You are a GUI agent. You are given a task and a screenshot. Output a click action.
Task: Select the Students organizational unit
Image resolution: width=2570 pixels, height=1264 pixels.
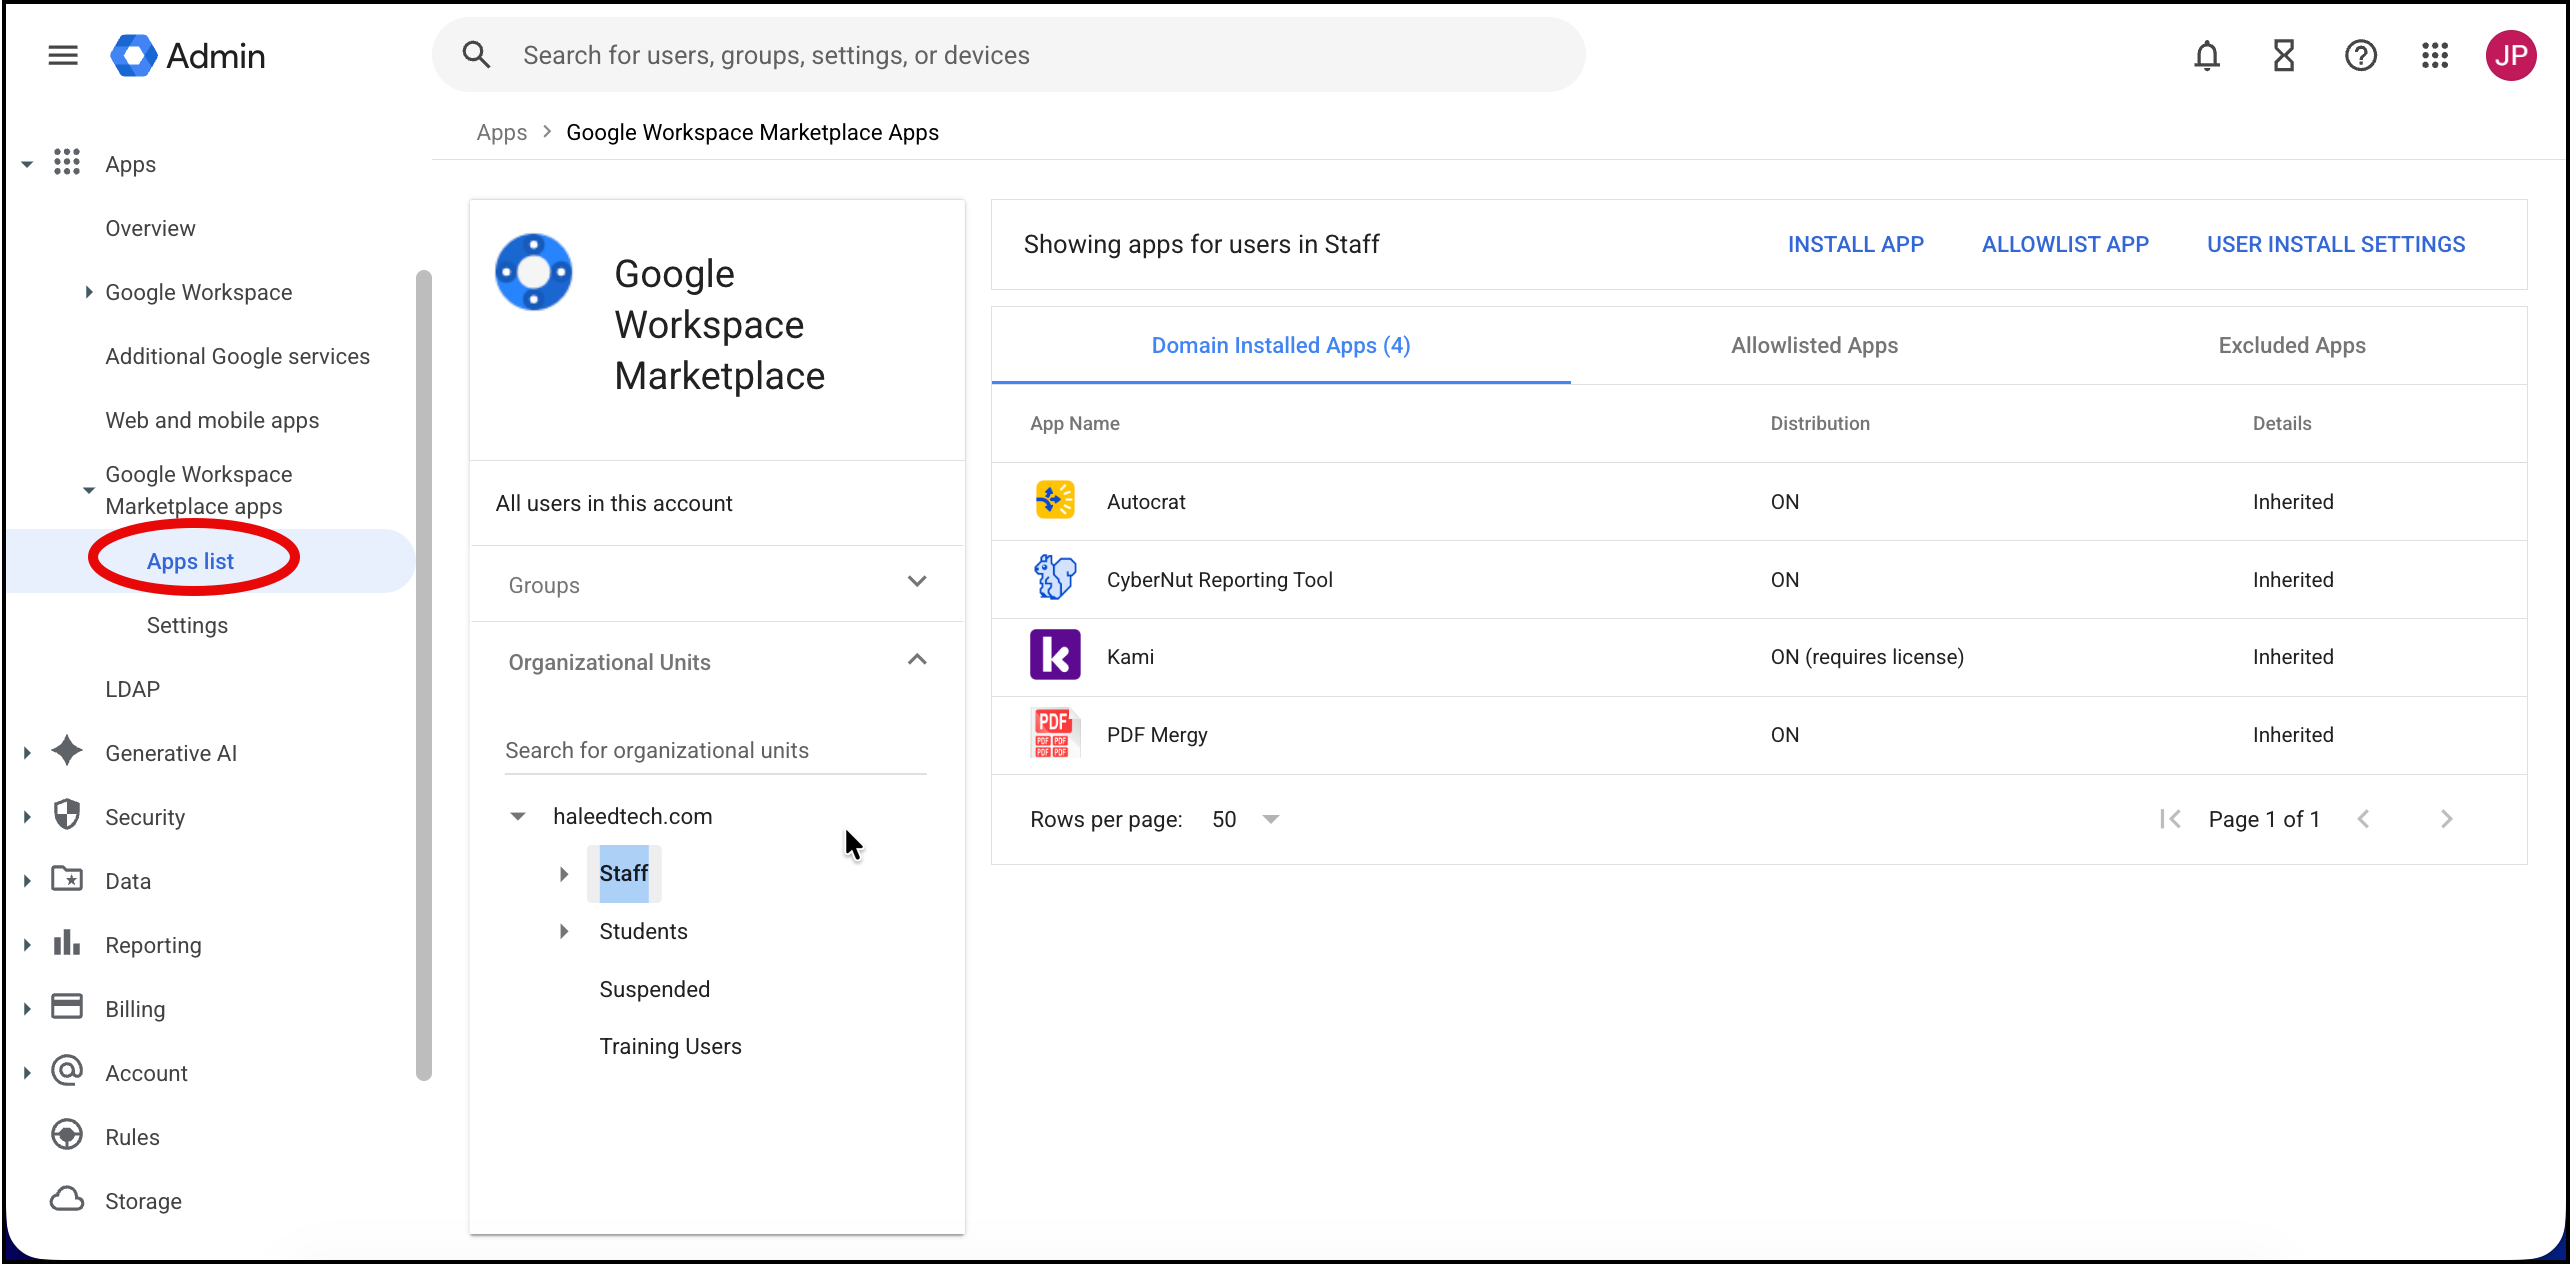[x=643, y=931]
